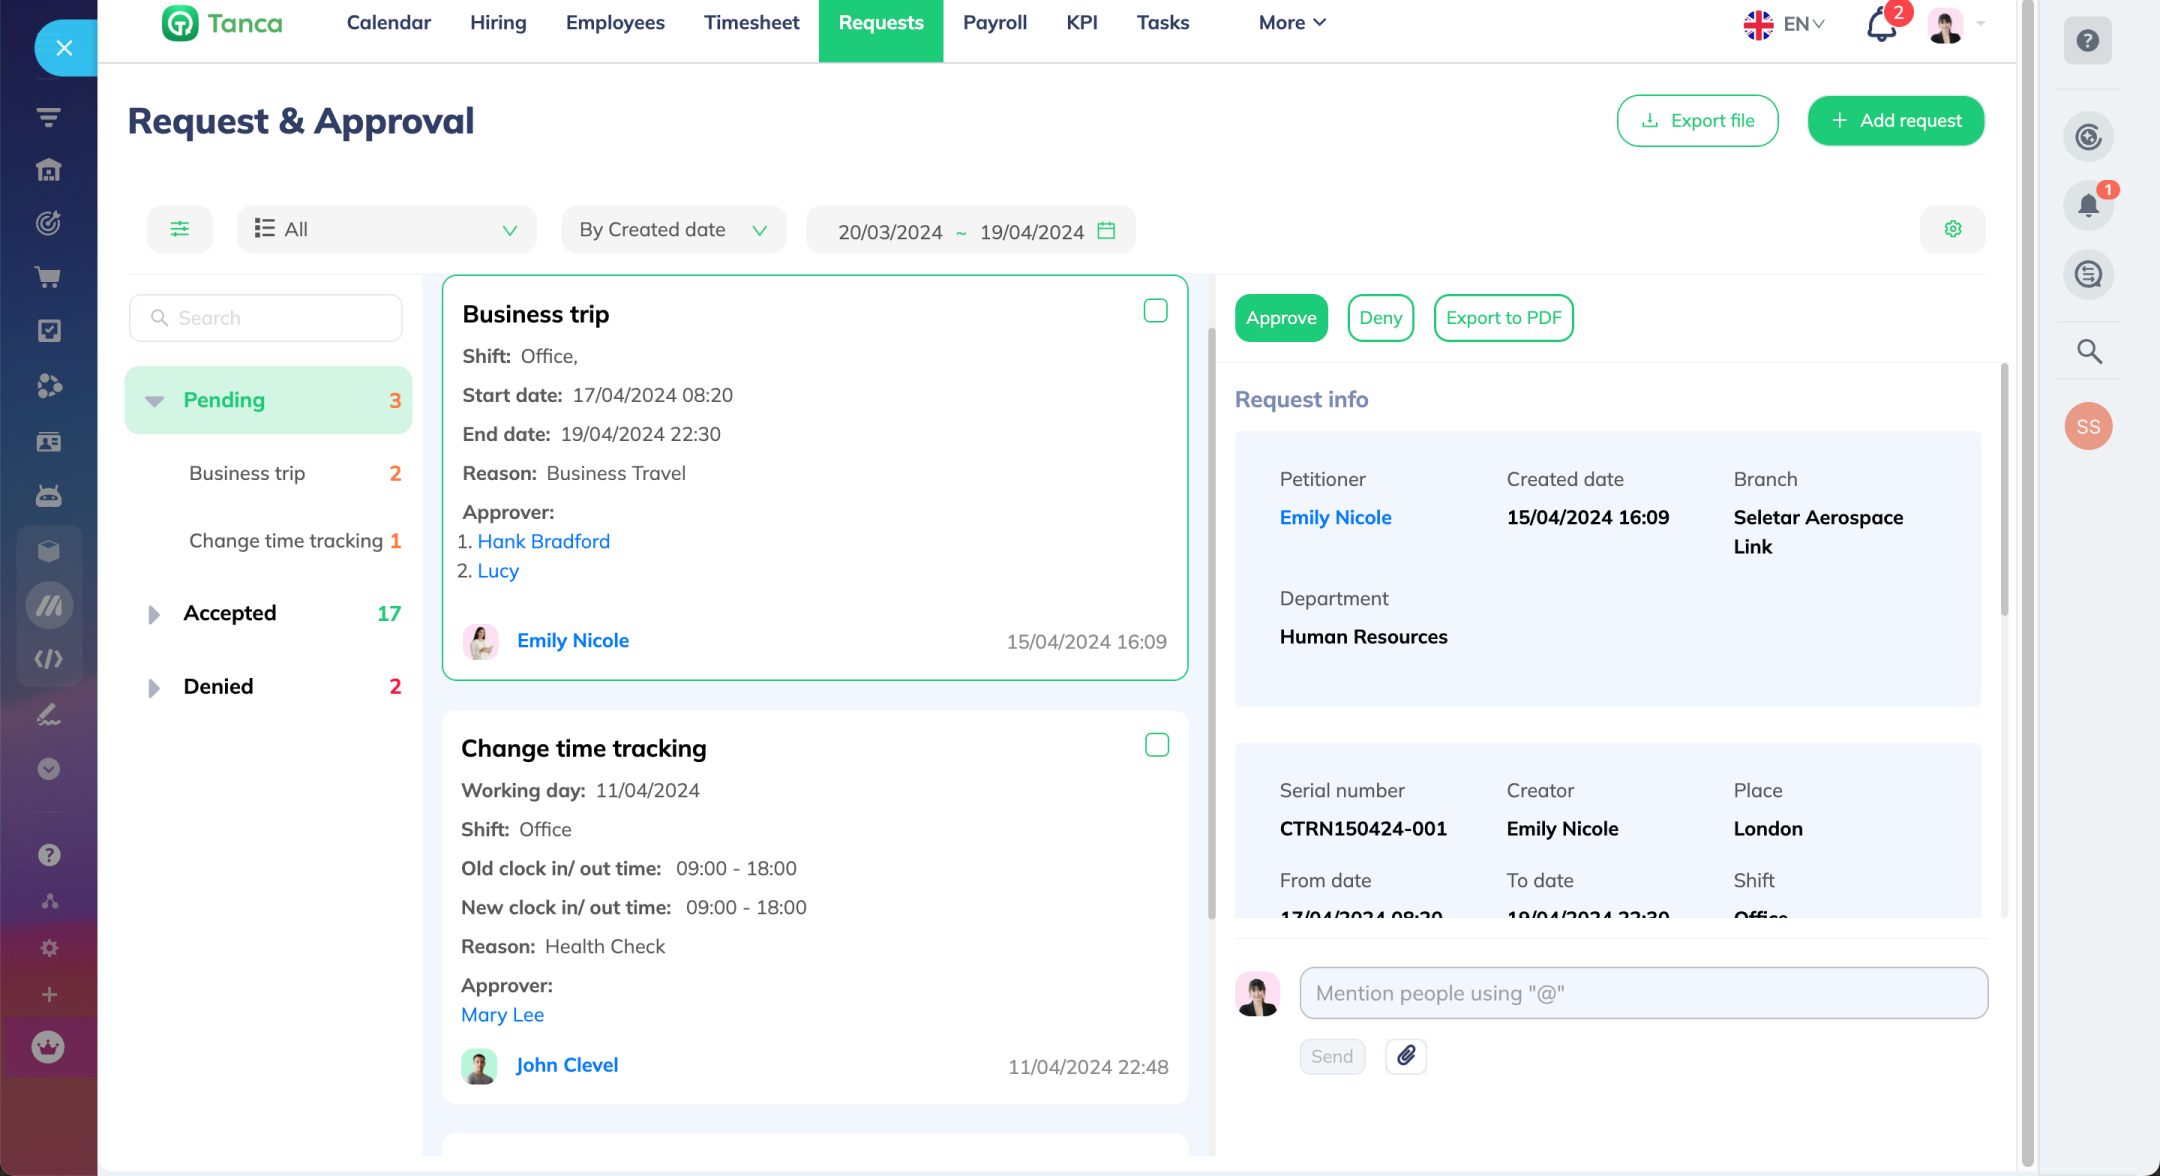Click the mention people comment field
This screenshot has width=2160, height=1176.
tap(1643, 993)
